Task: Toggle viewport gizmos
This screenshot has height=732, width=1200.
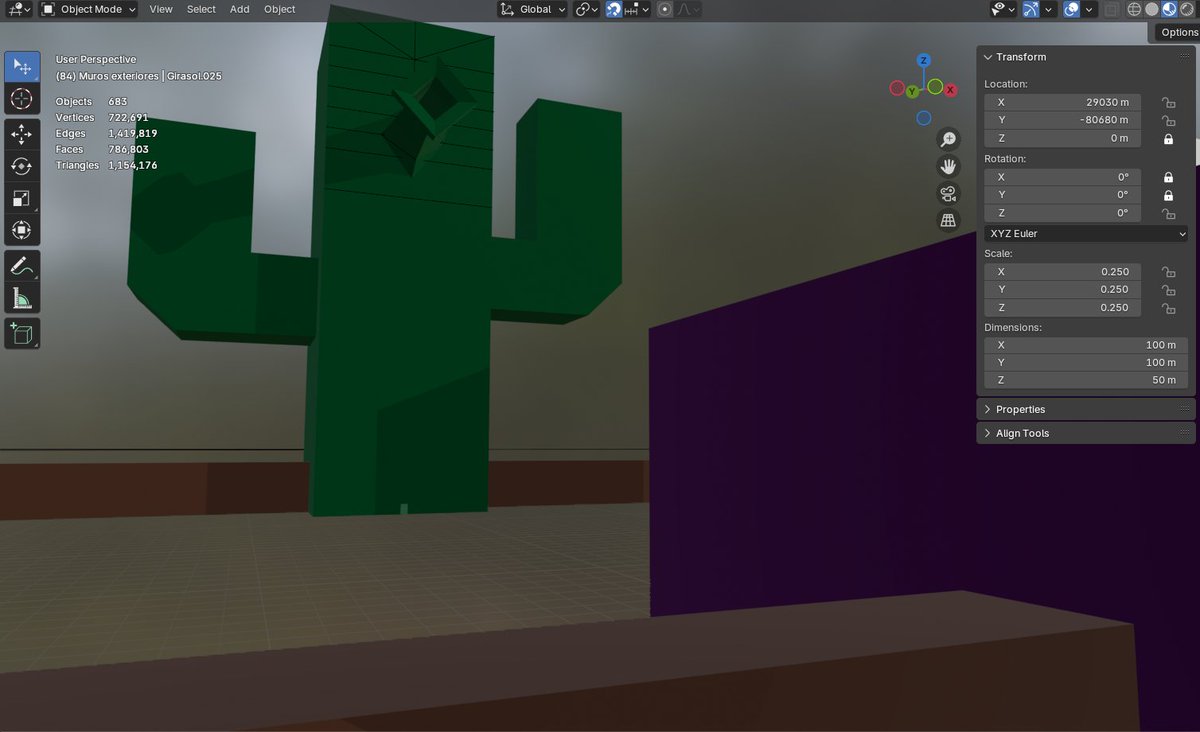Action: pos(1031,9)
